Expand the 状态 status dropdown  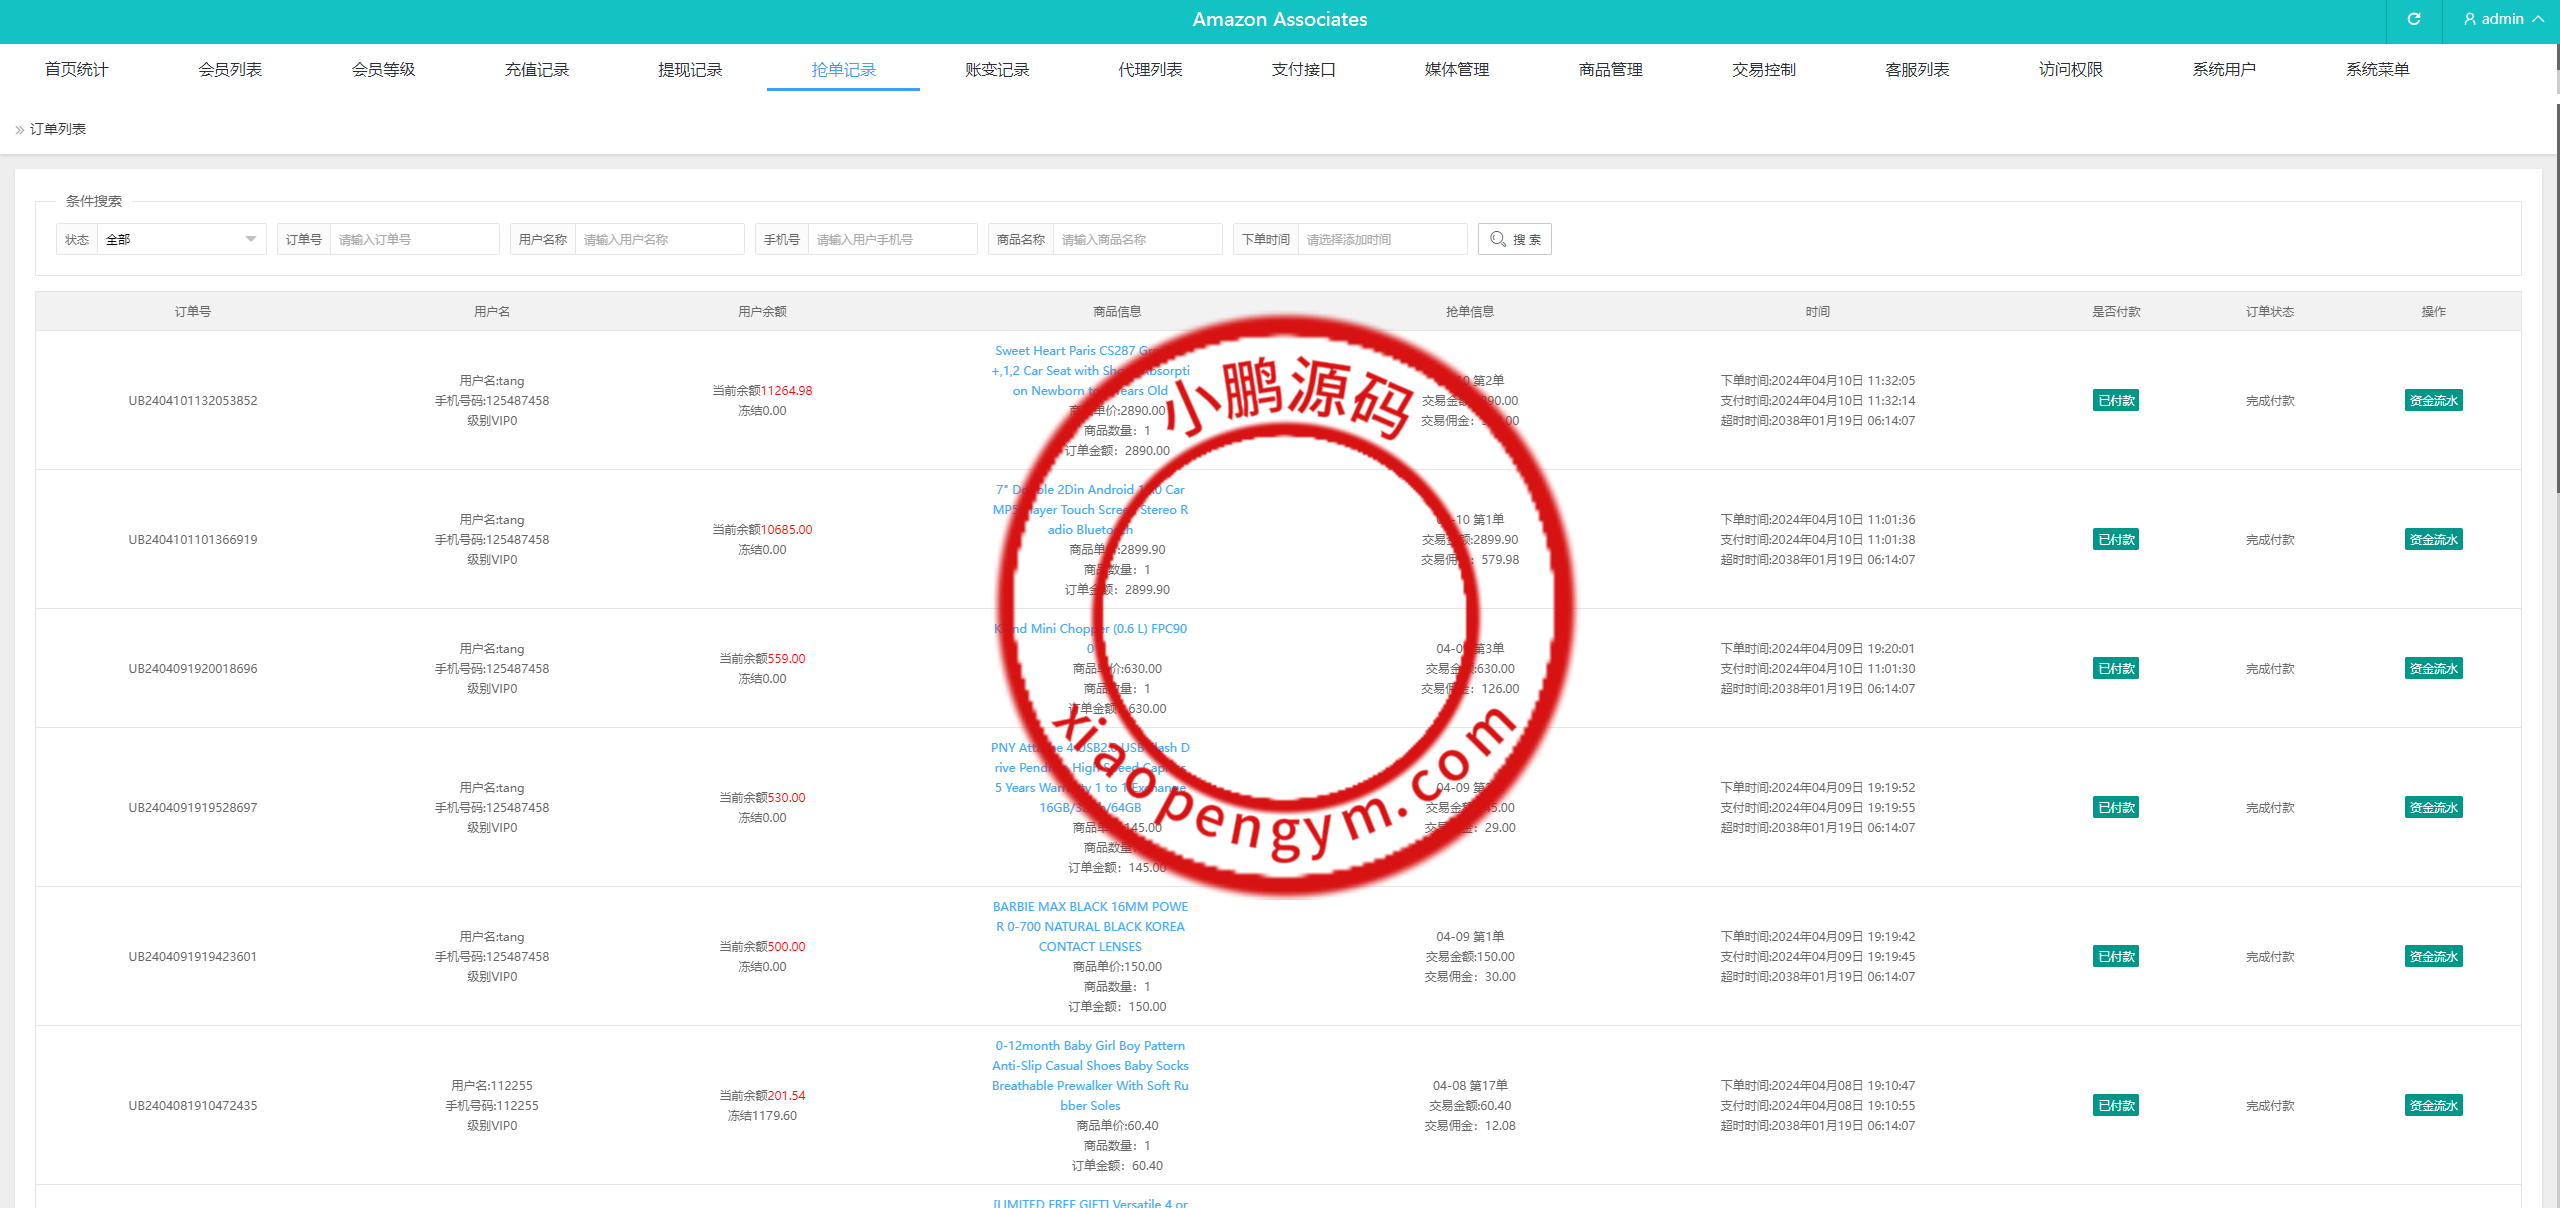point(180,239)
